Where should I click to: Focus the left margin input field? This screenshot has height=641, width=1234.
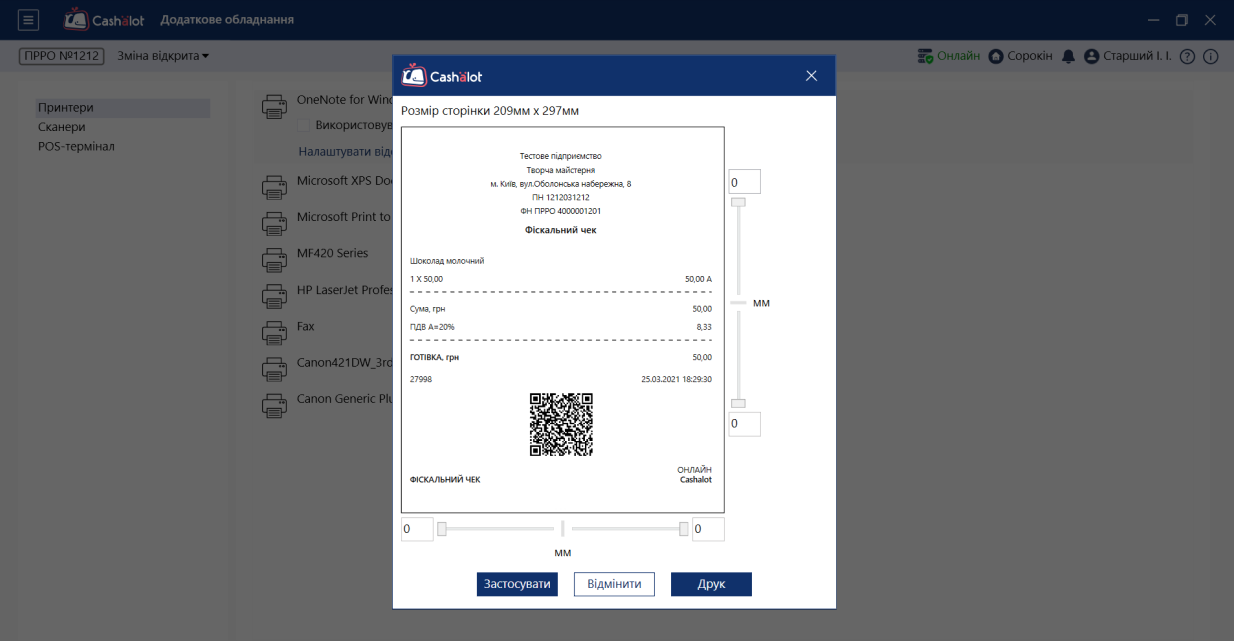tap(417, 529)
